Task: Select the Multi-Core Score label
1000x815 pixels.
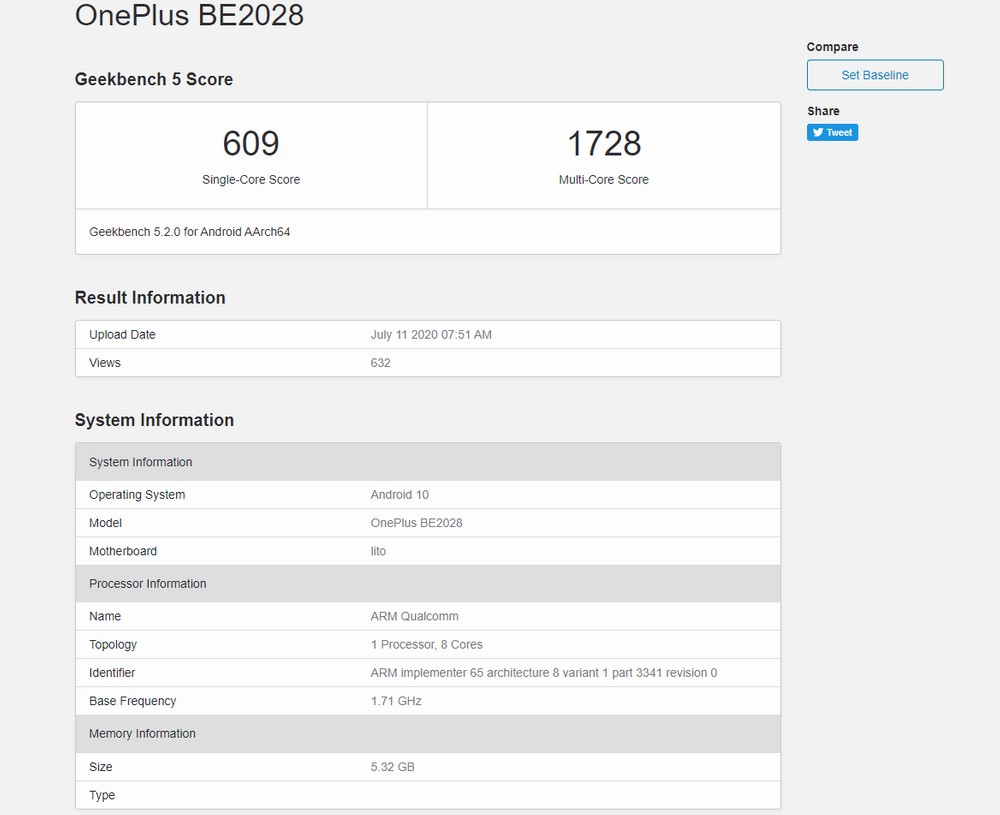Action: click(x=604, y=180)
